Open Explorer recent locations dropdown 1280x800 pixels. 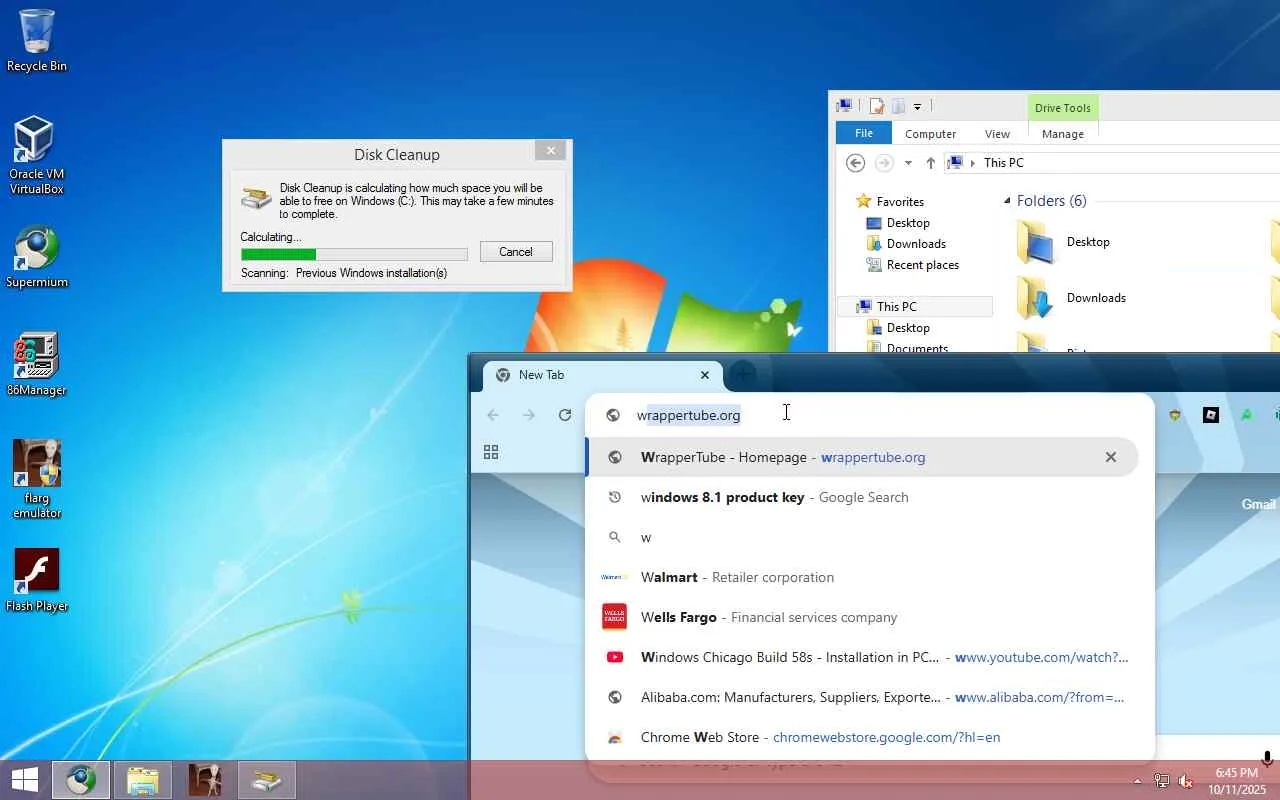tap(908, 163)
